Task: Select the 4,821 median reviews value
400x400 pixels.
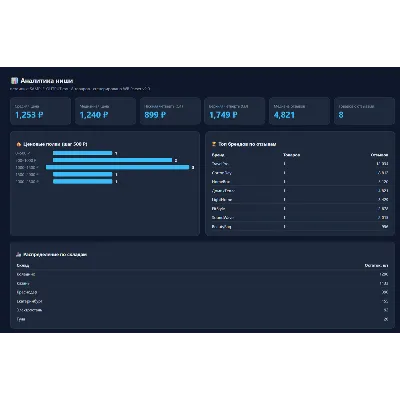Action: [284, 115]
